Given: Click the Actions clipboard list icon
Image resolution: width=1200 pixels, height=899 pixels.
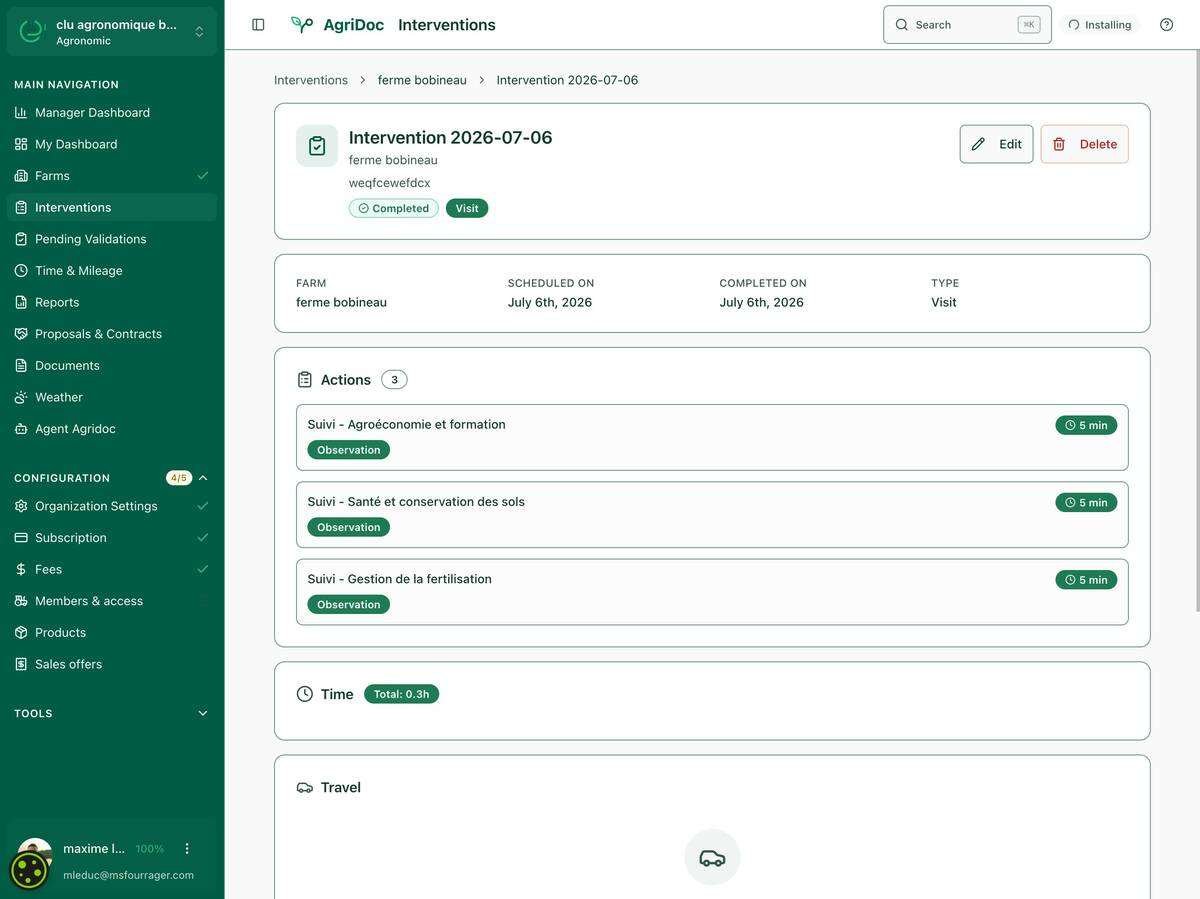Looking at the screenshot, I should click(305, 380).
